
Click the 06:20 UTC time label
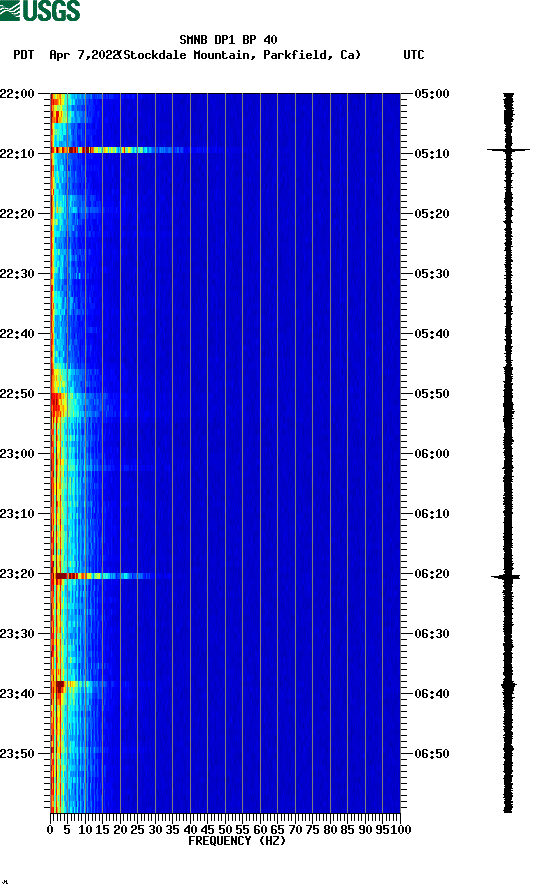pos(432,574)
